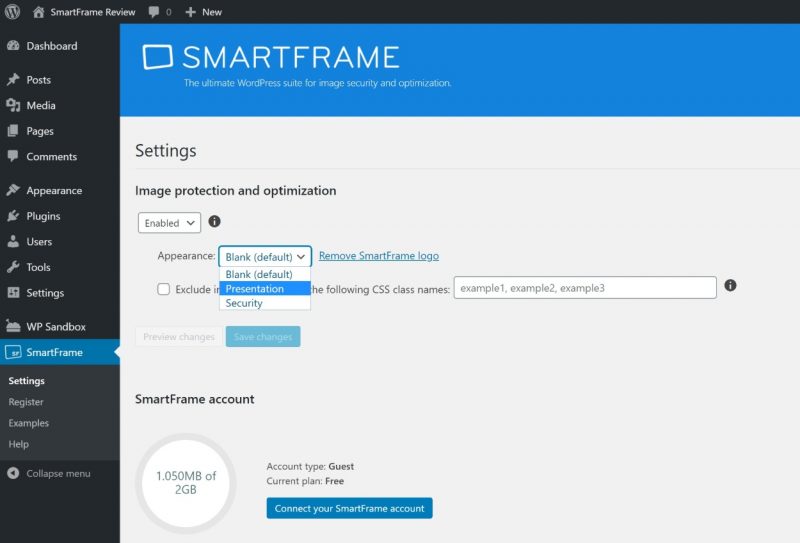Click the WP Sandbox icon
800x543 pixels.
click(13, 326)
